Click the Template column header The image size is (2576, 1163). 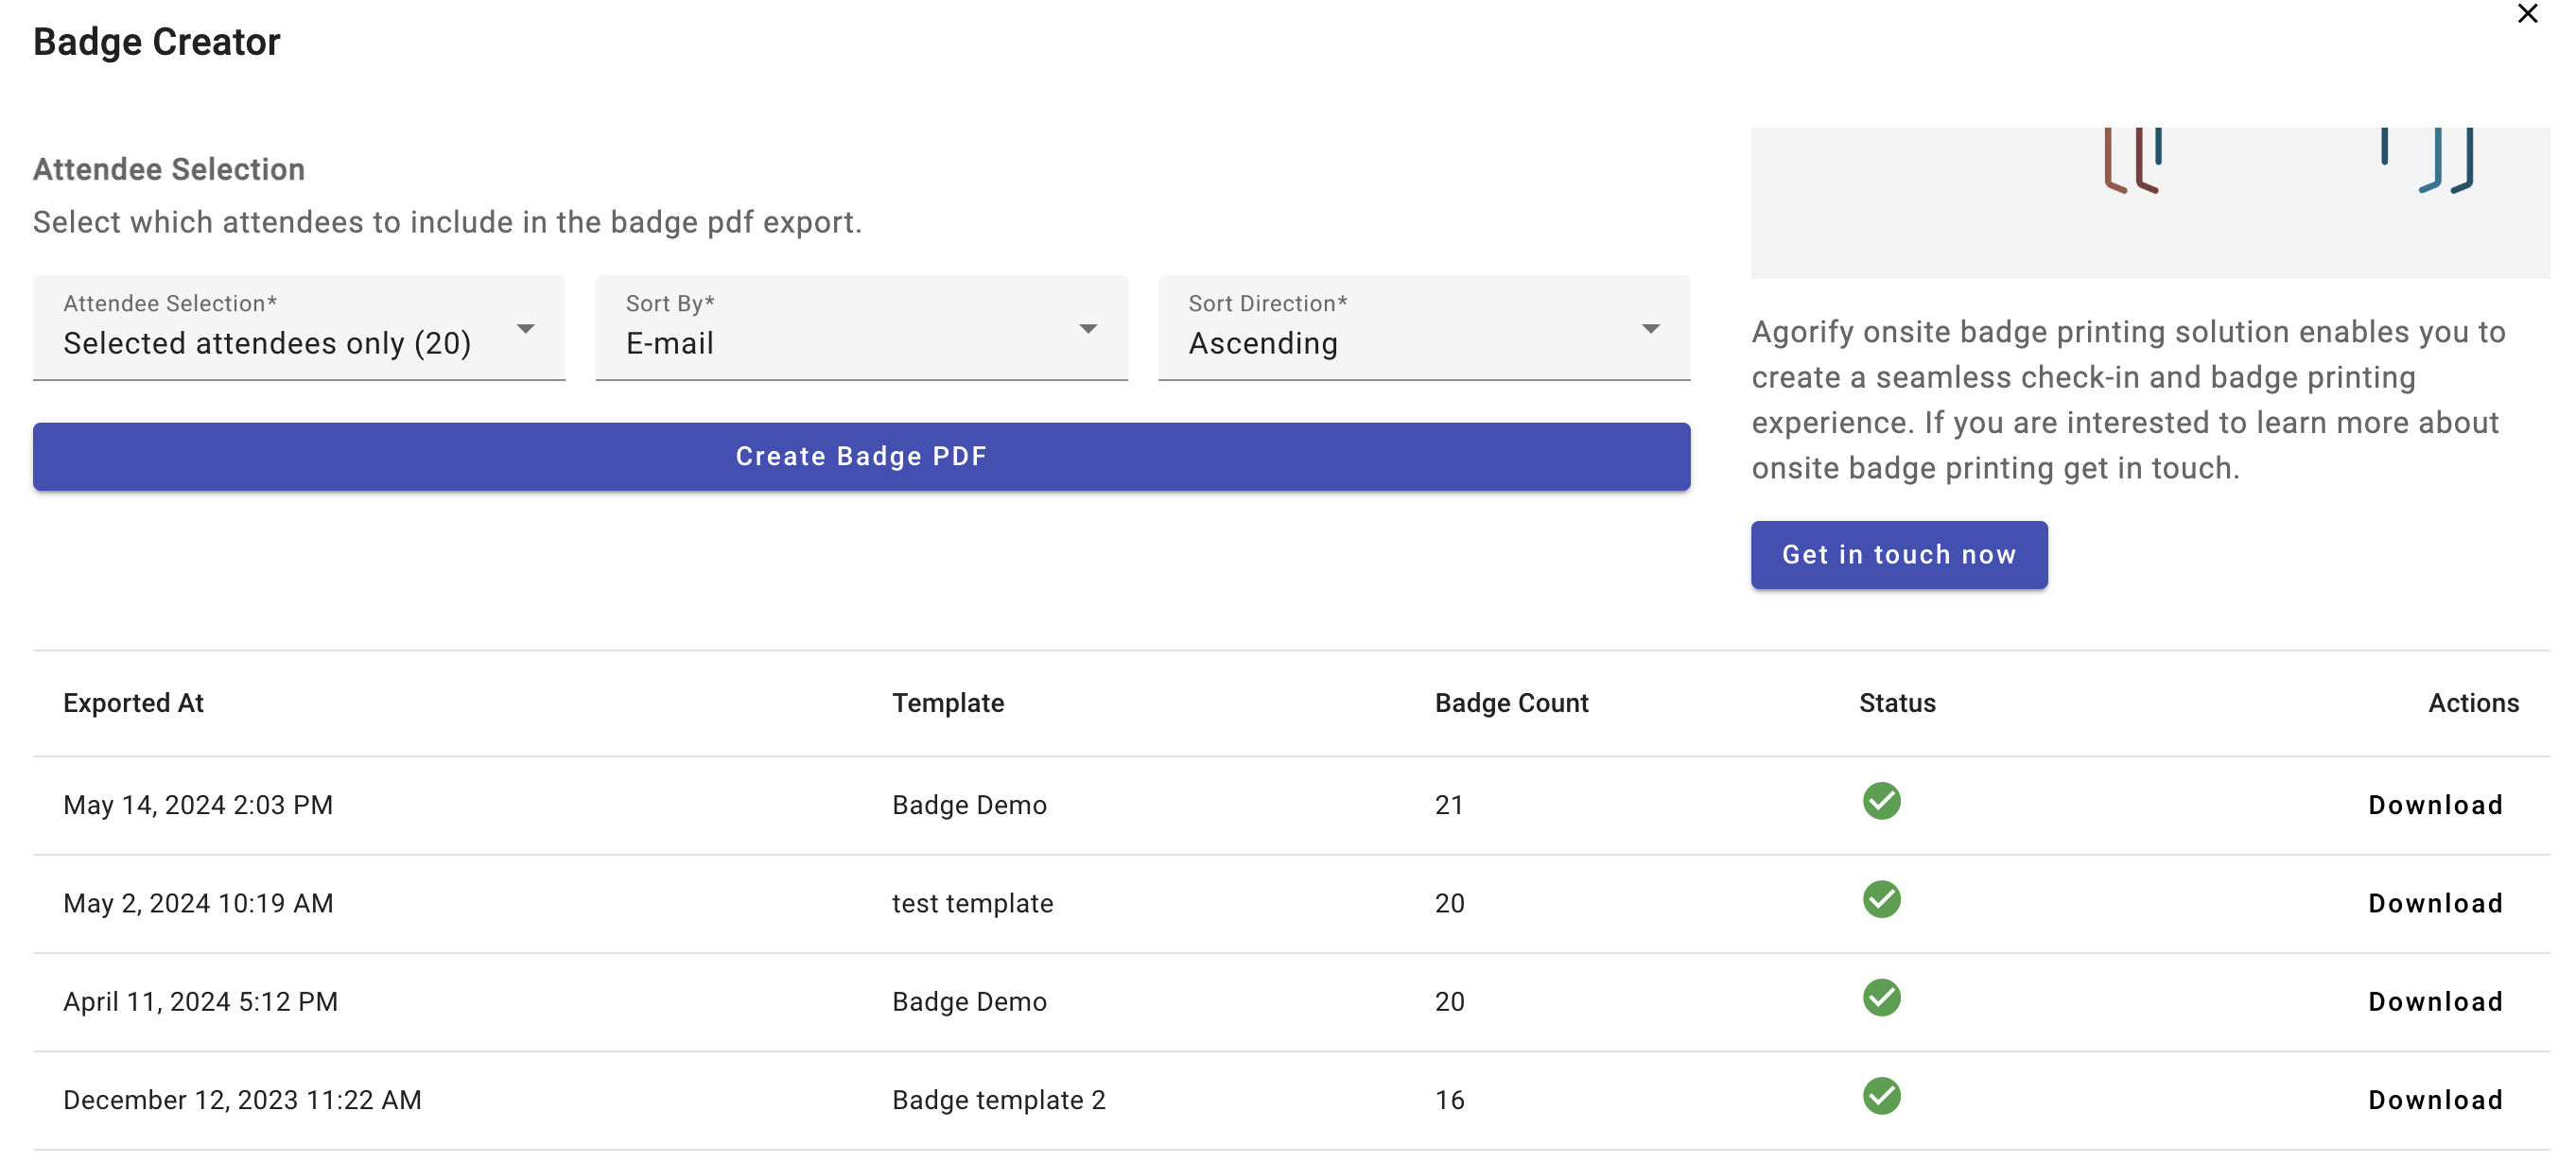pos(947,703)
